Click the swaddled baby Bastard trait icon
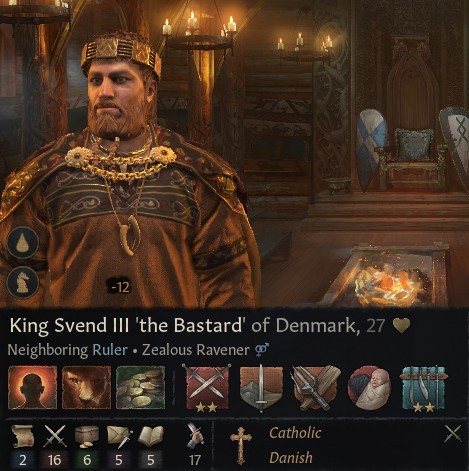The width and height of the screenshot is (469, 471). click(x=369, y=388)
